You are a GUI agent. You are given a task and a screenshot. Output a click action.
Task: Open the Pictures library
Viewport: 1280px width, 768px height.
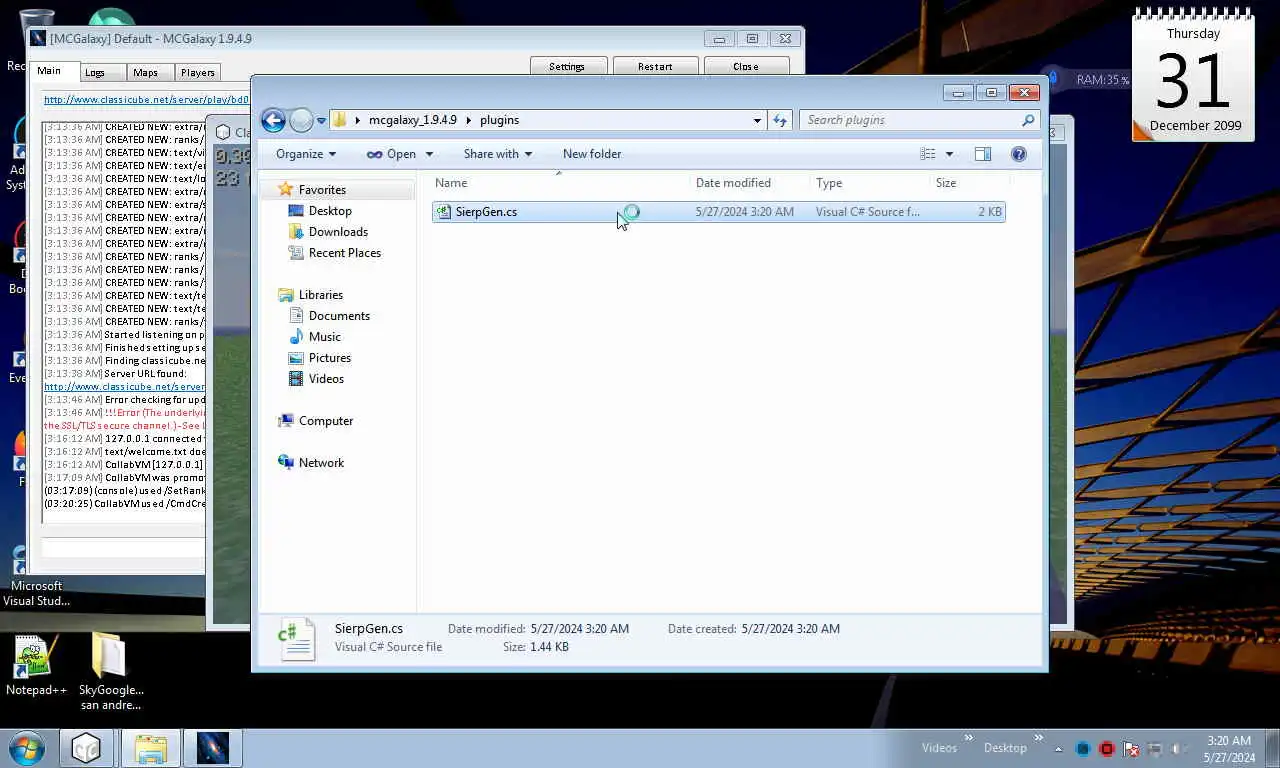click(x=329, y=358)
